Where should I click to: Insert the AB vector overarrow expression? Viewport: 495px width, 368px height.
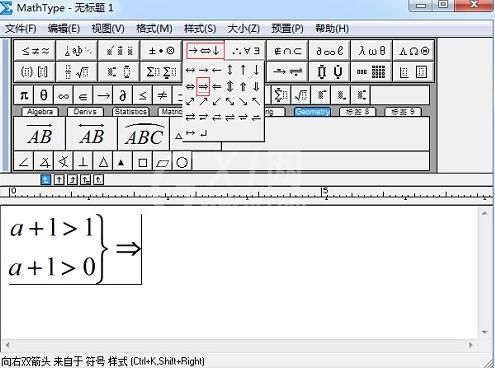(40, 134)
